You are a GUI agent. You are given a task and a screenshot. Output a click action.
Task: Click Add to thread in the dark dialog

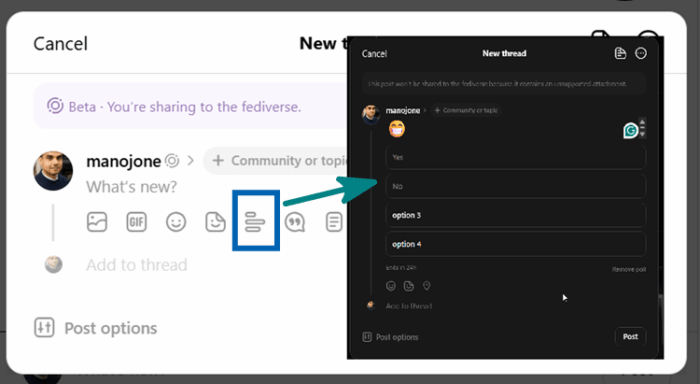[x=408, y=306]
